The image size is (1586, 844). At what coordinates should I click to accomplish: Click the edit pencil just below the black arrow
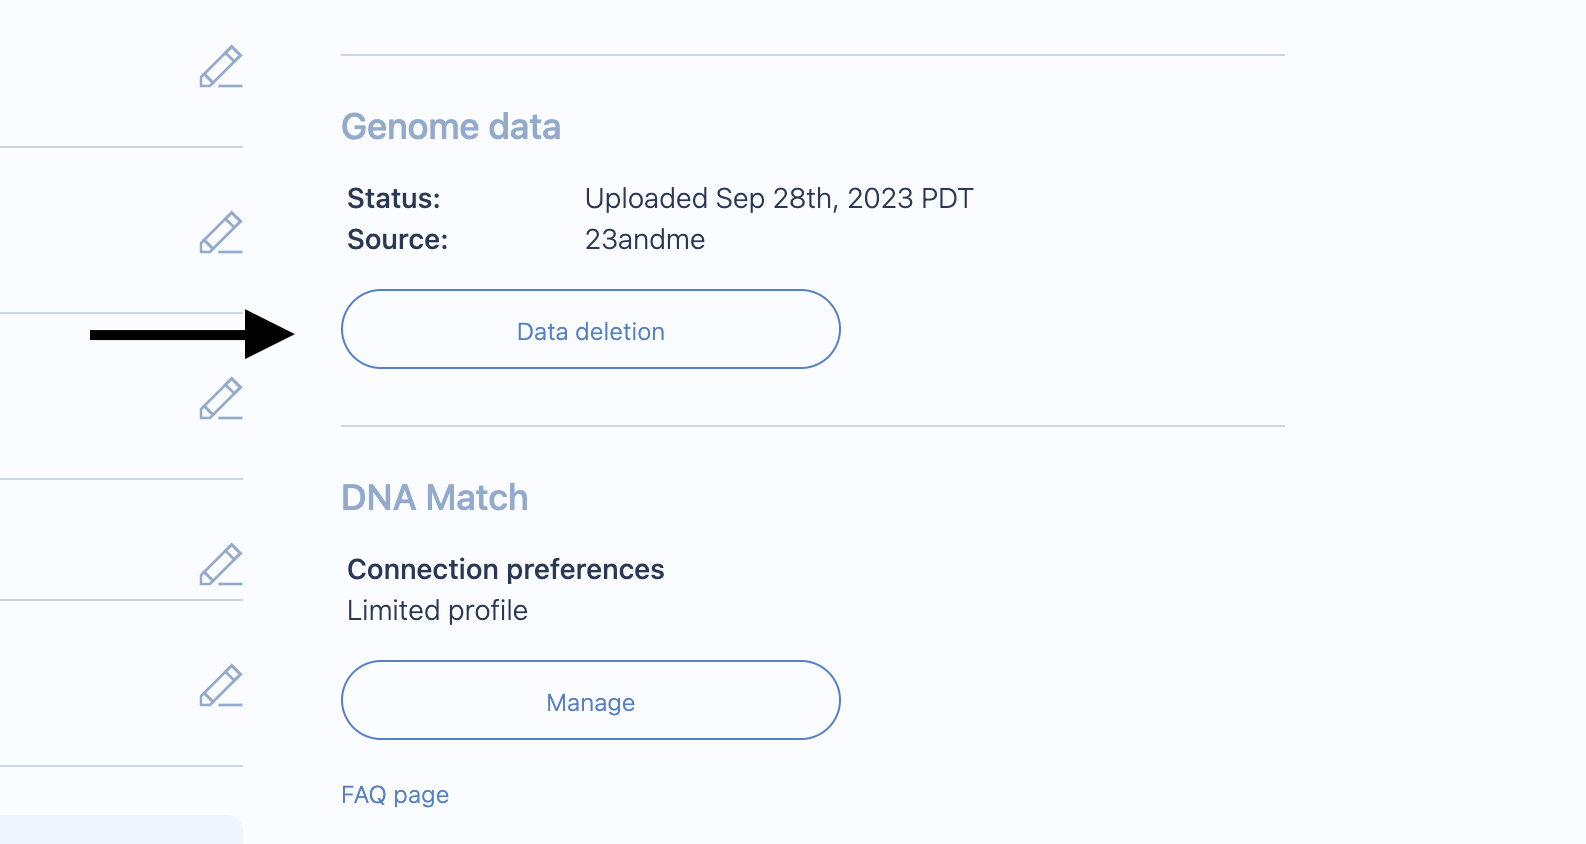point(221,399)
